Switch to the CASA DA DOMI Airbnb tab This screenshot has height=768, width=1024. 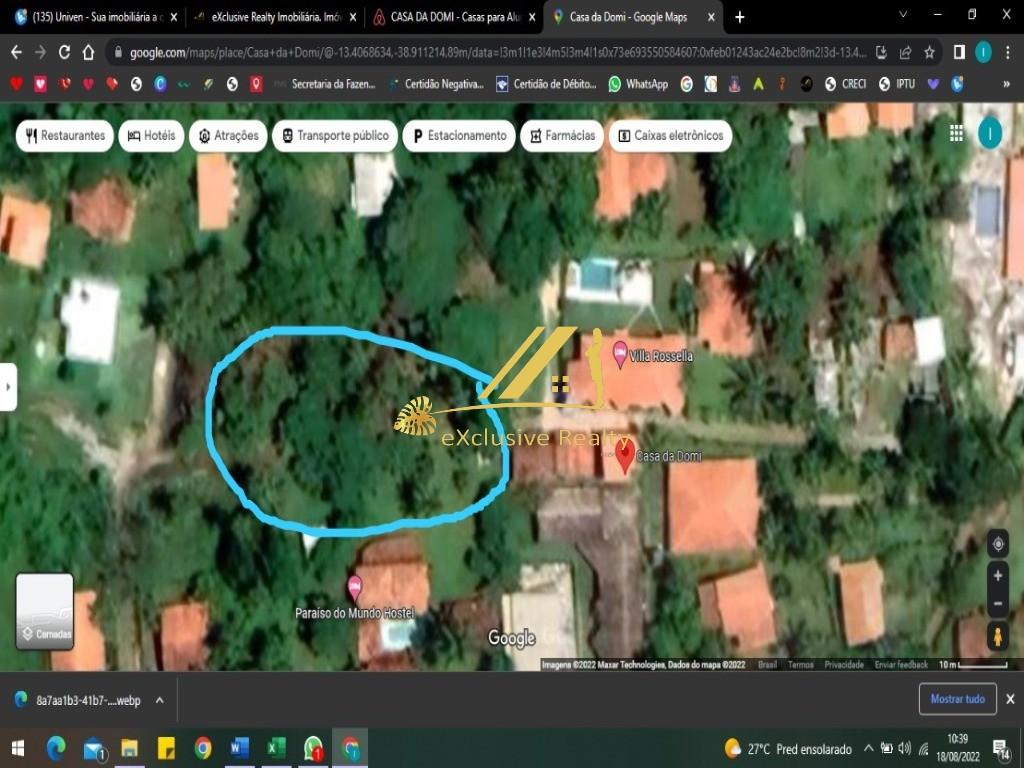pos(454,17)
